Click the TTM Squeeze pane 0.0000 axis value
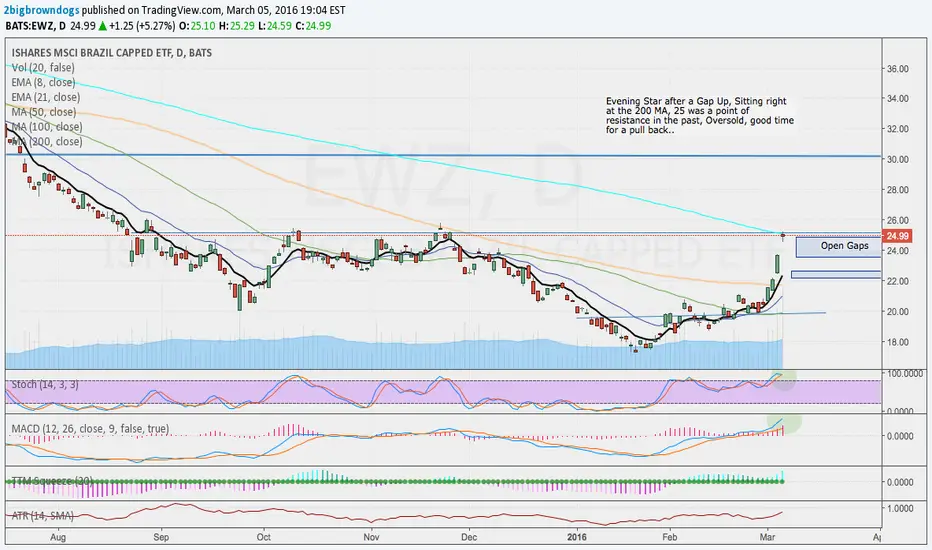 coord(900,482)
